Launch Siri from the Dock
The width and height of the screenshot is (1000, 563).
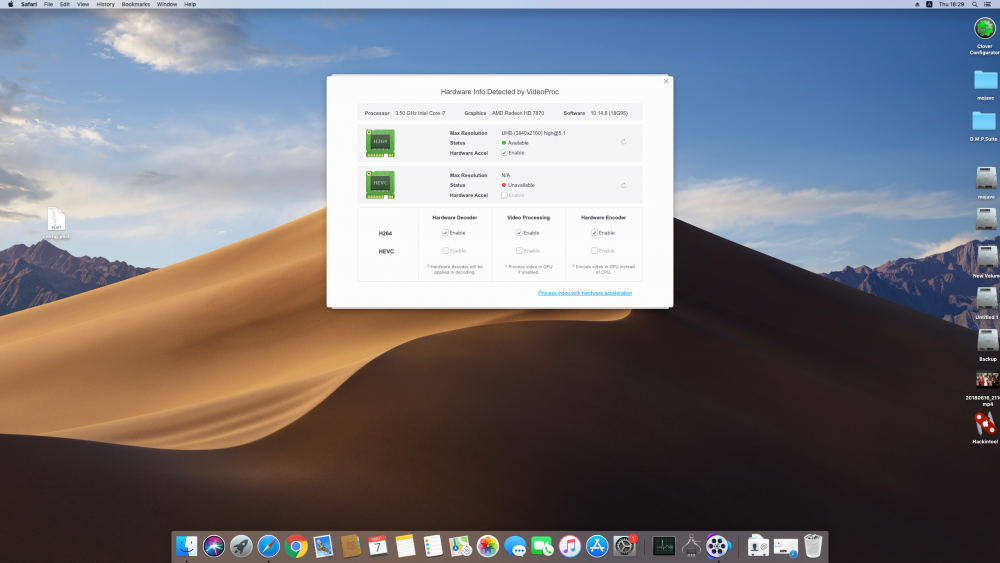pos(214,546)
